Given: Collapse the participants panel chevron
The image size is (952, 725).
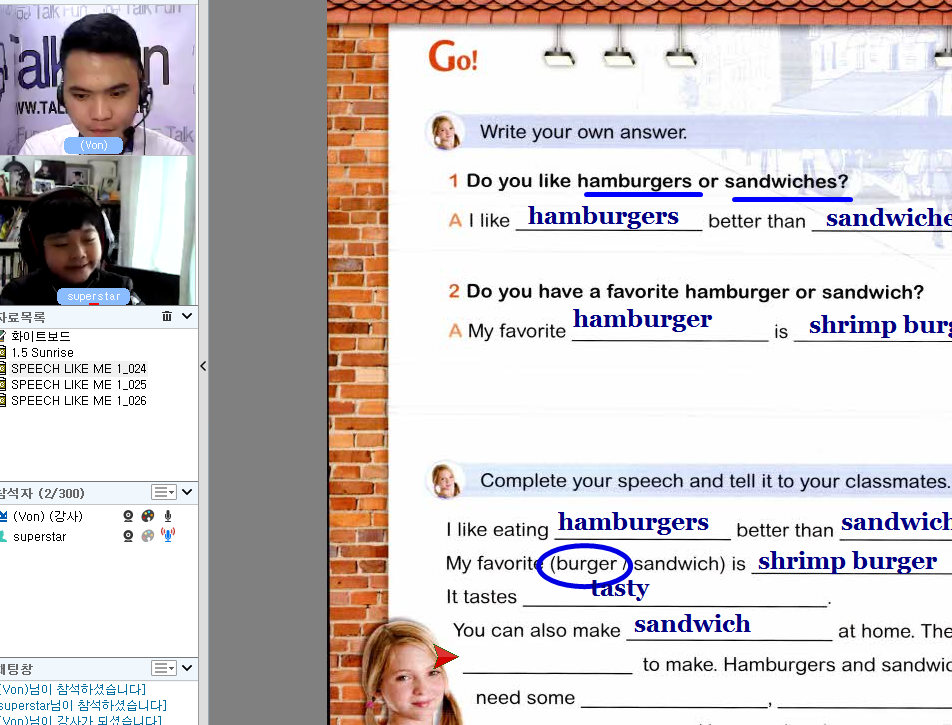Looking at the screenshot, I should (x=187, y=493).
